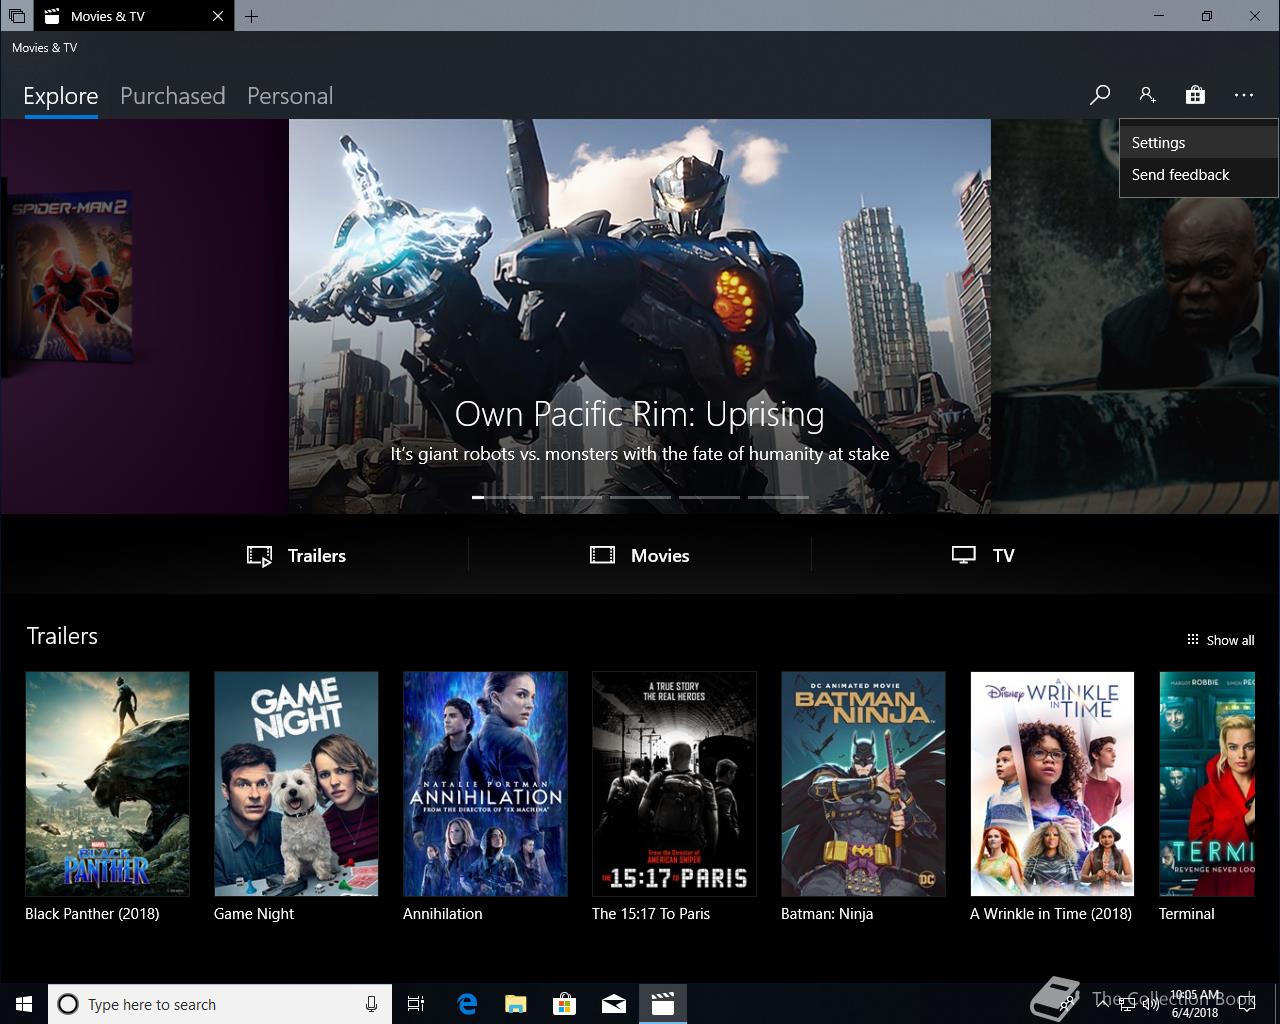Click 'A Wrinkle in Time (2018)' title text
The width and height of the screenshot is (1280, 1024).
click(x=1051, y=914)
